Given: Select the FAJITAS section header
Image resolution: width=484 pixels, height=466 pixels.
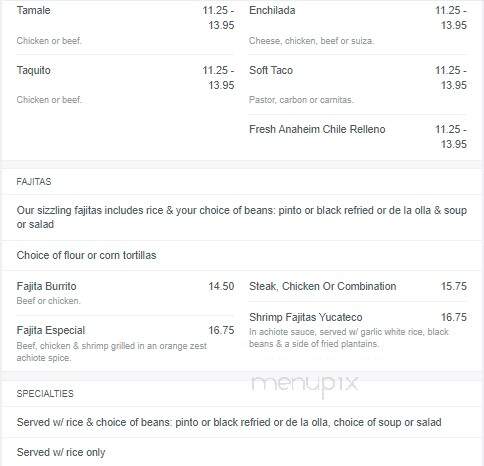Looking at the screenshot, I should pyautogui.click(x=34, y=182).
